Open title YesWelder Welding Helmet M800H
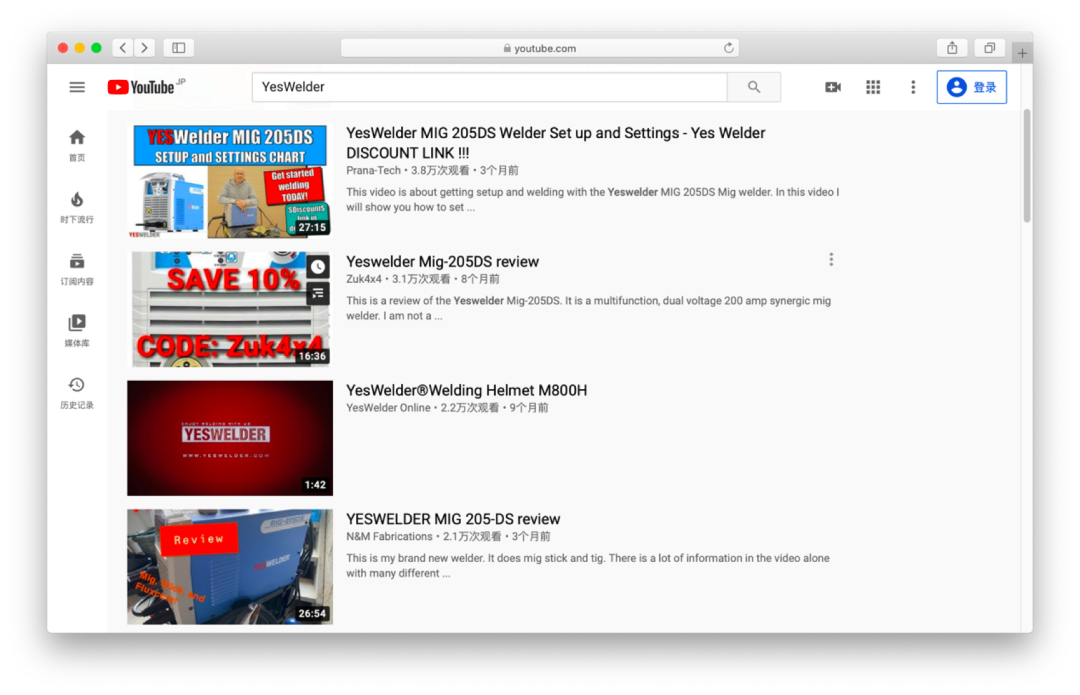The height and width of the screenshot is (695, 1080). click(466, 391)
